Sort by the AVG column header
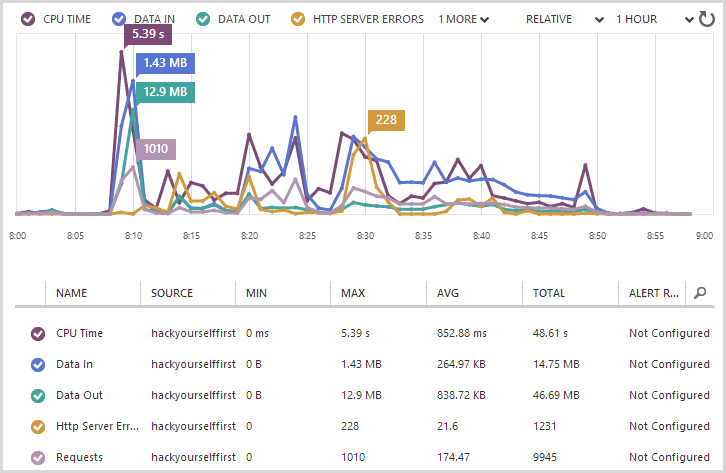 click(x=448, y=293)
